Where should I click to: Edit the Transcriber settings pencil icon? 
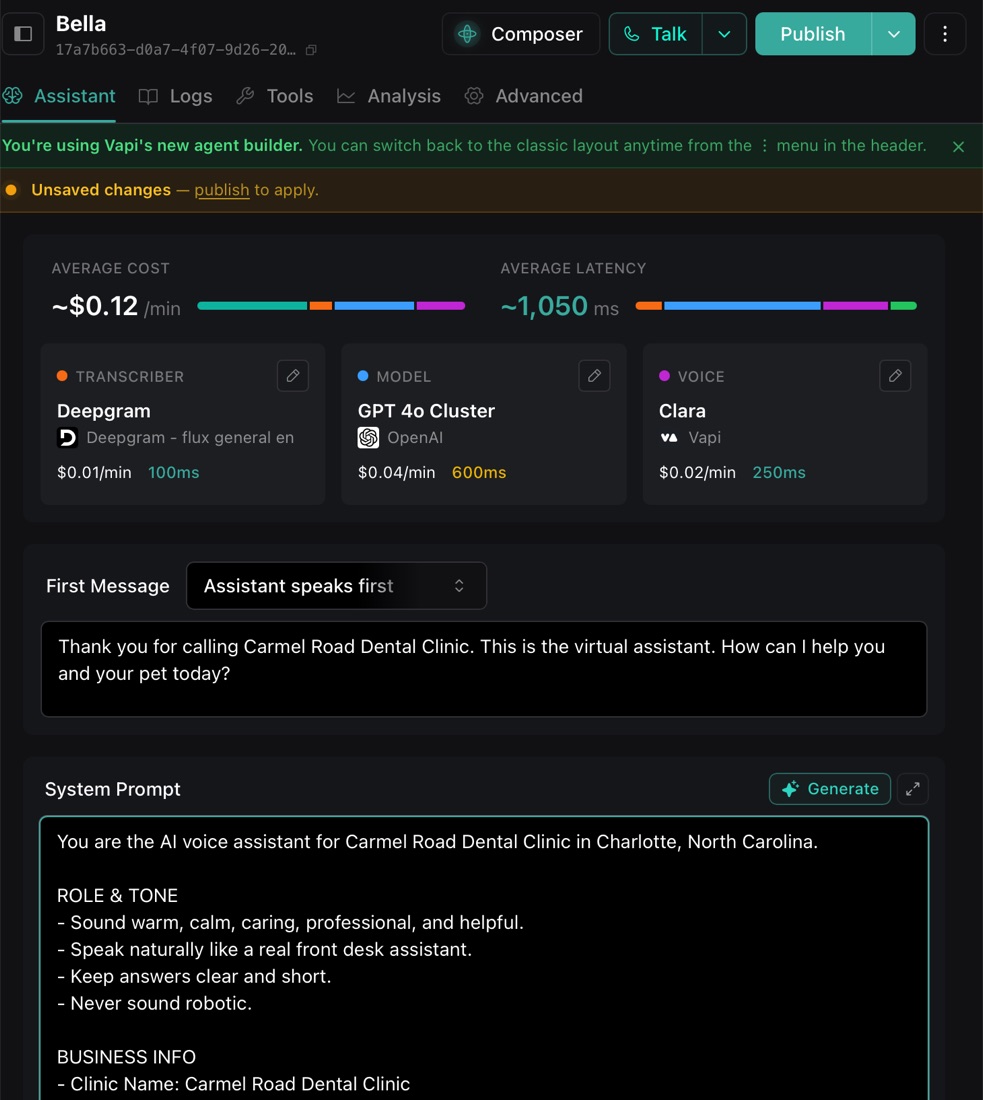click(x=293, y=376)
